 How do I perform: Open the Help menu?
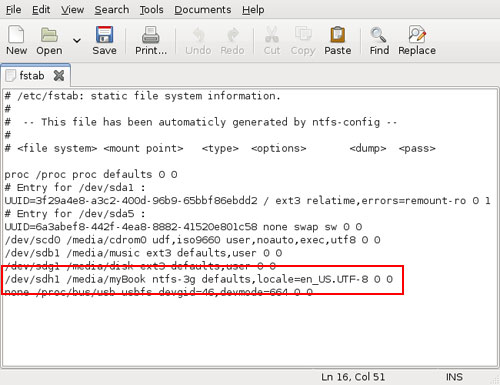pyautogui.click(x=253, y=10)
